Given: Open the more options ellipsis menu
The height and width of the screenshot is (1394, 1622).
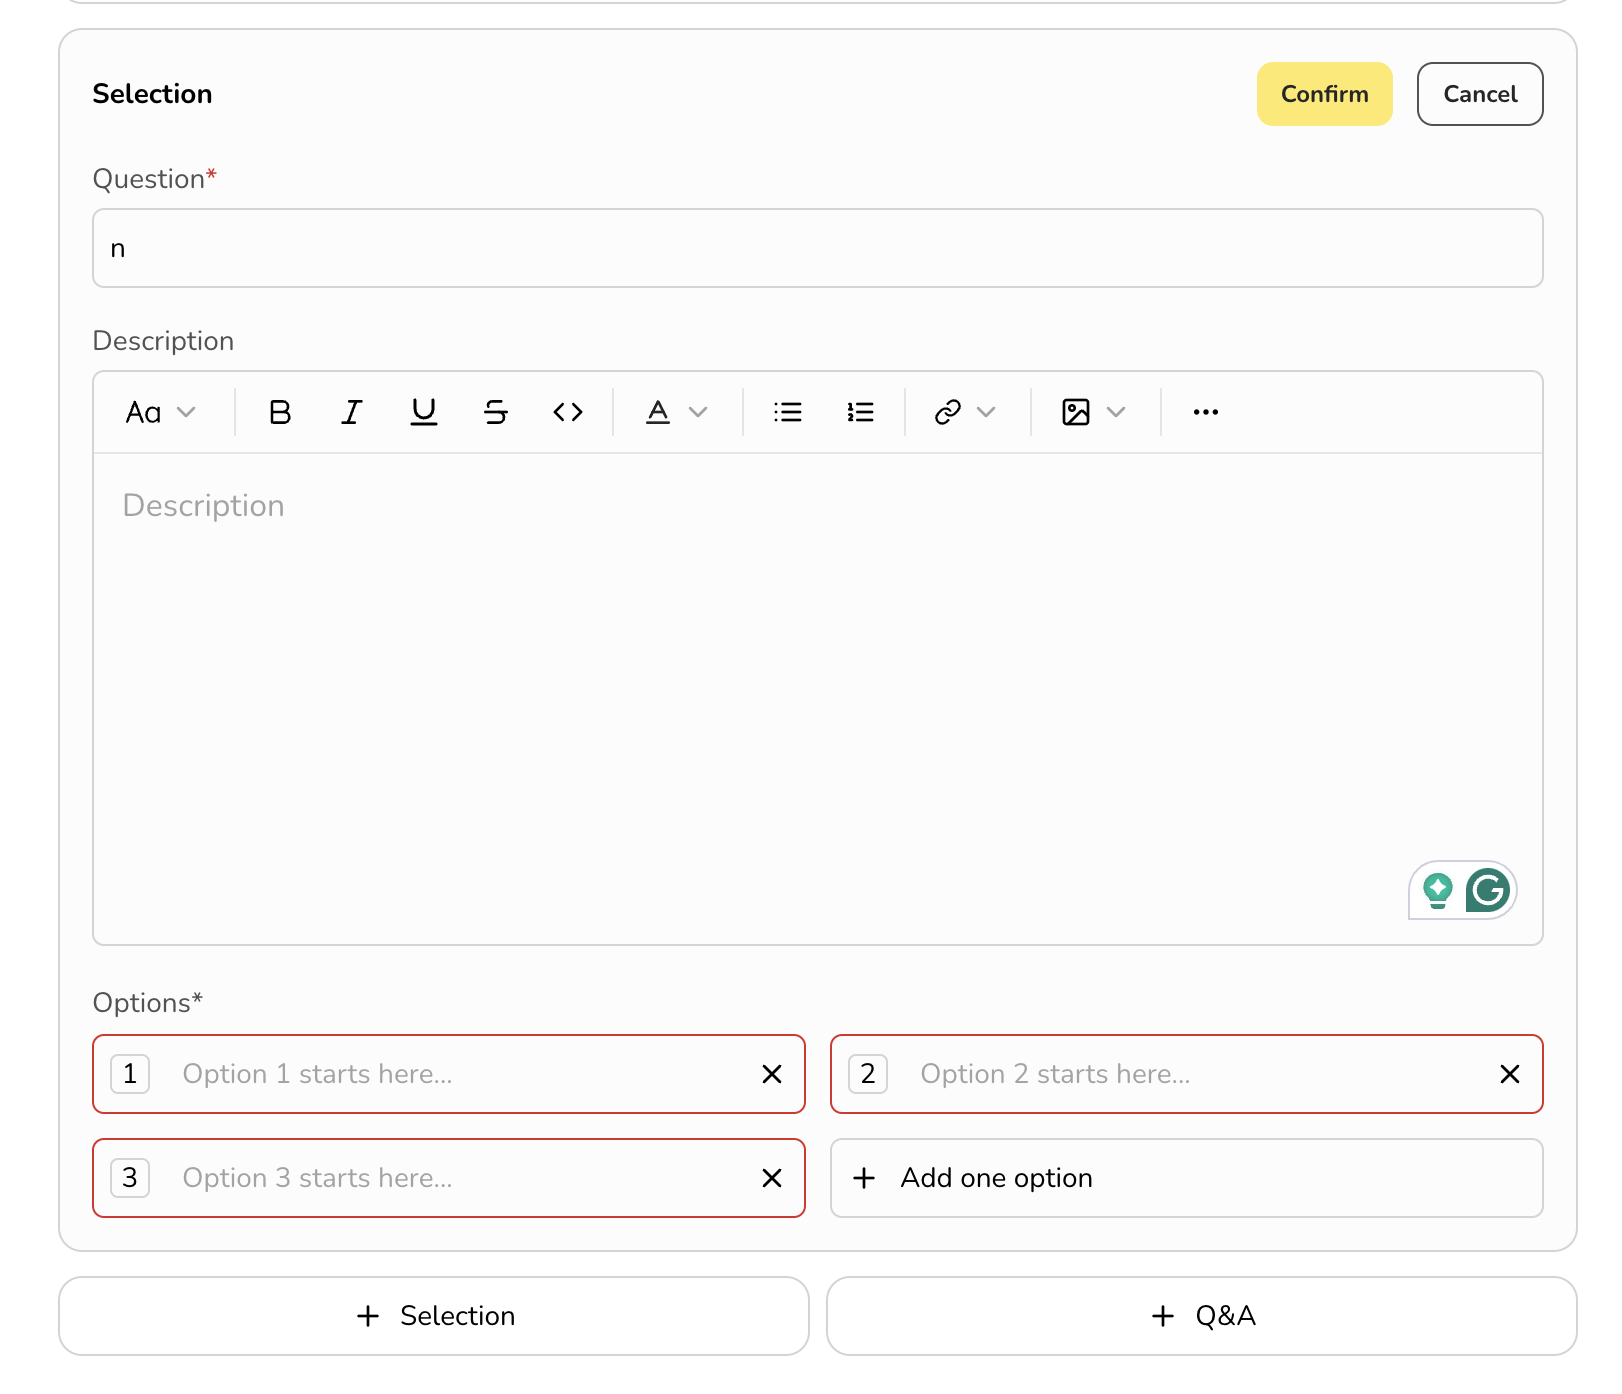Looking at the screenshot, I should coord(1206,412).
